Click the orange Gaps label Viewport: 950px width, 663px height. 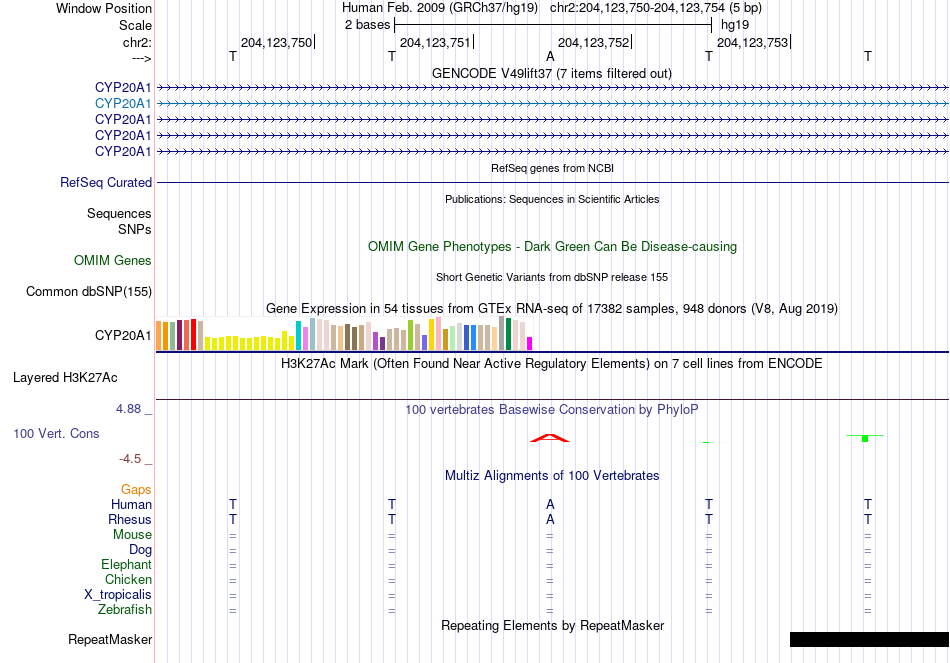pos(136,490)
